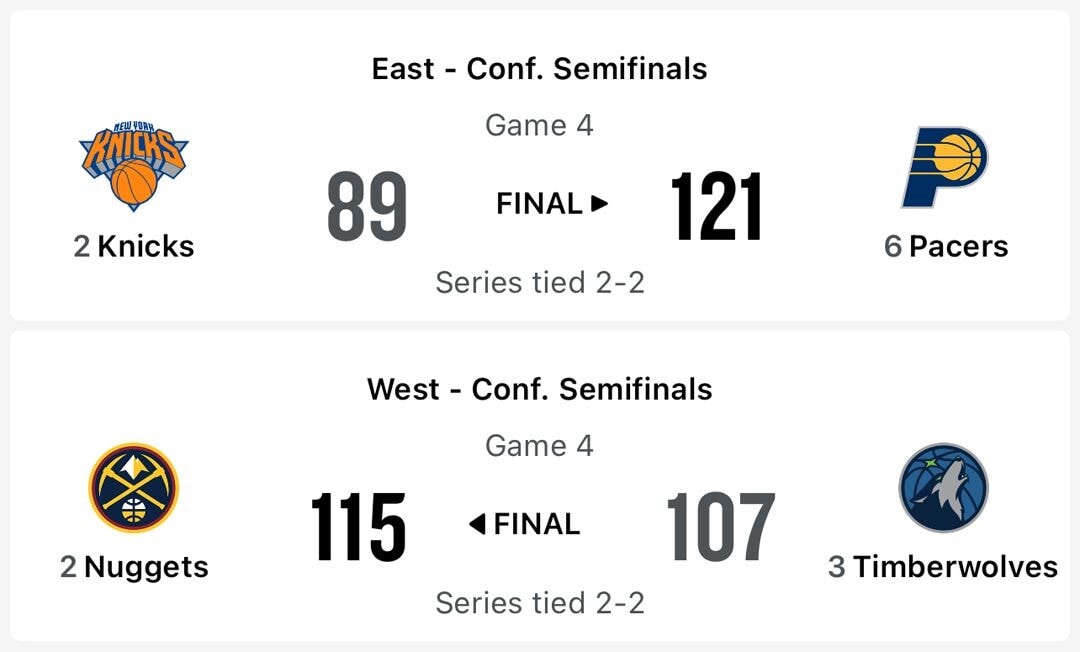Screen dimensions: 1080x652
Task: Select the East - Conf. Semifinals heading
Action: [539, 69]
